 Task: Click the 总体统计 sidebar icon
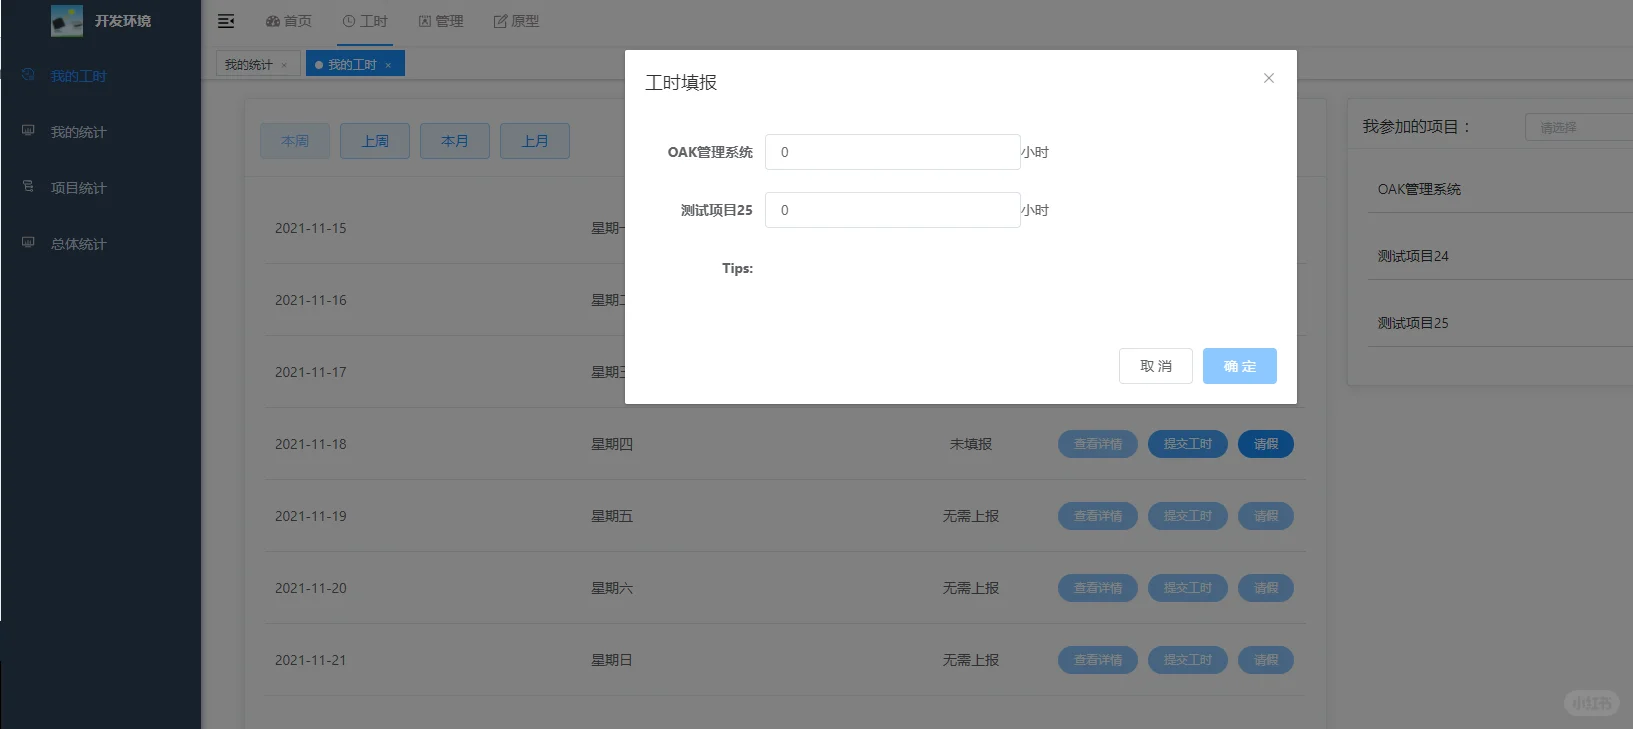28,243
